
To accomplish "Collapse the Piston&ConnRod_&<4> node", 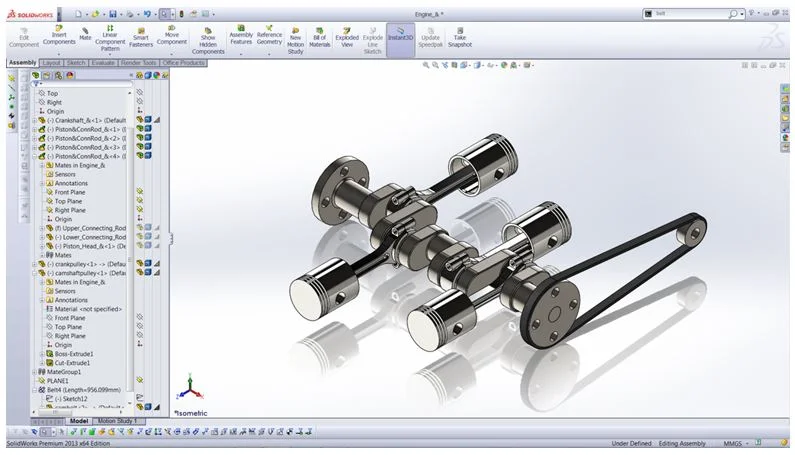I will [x=34, y=156].
